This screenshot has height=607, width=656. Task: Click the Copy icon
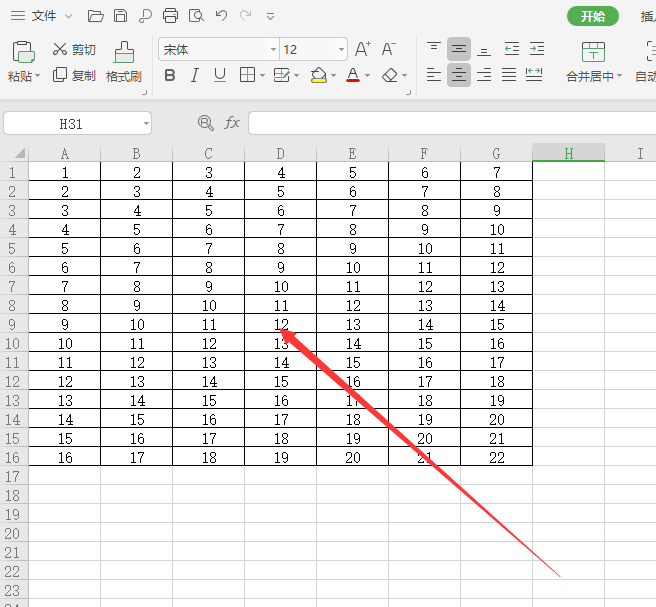pos(60,75)
